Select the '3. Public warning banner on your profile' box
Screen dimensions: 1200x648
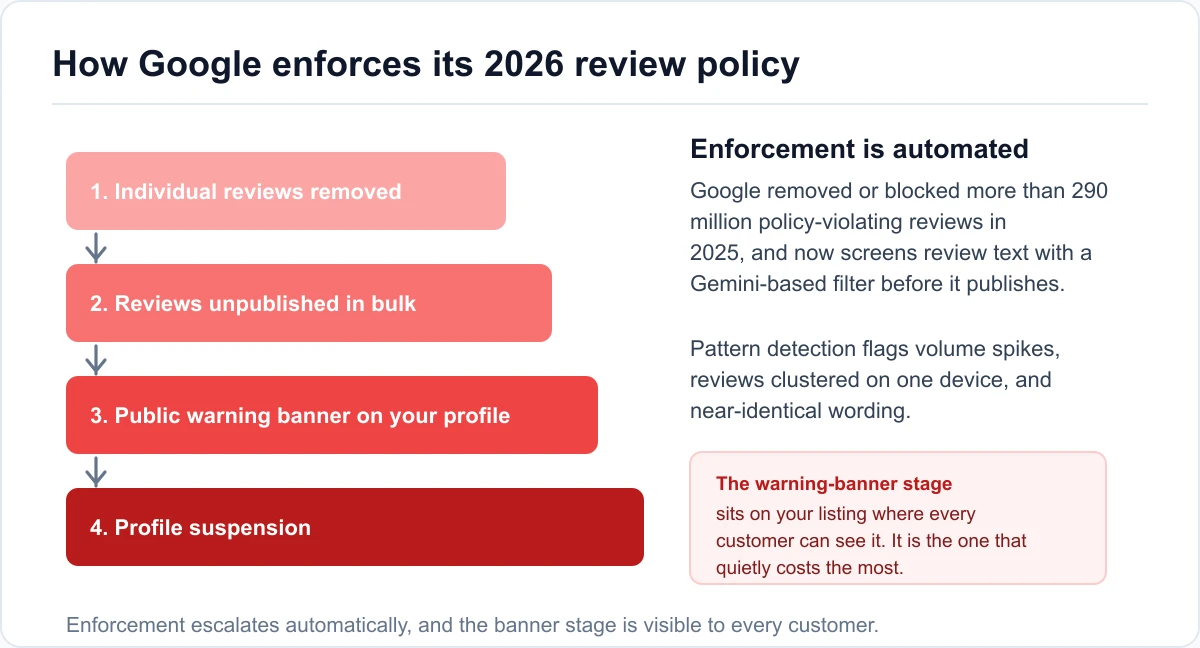tap(332, 415)
